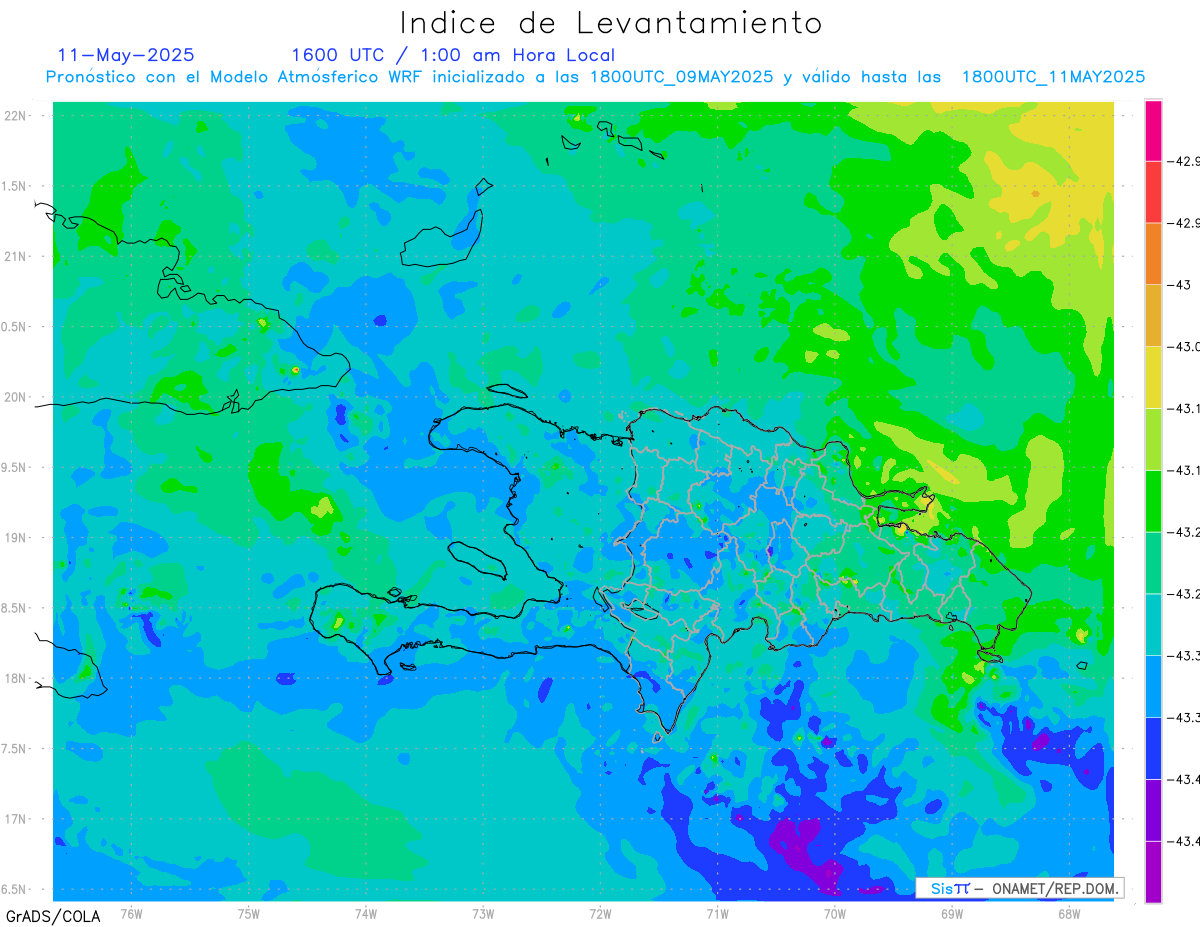Click the "0.5N" latitude label
Image resolution: width=1200 pixels, height=927 pixels.
click(x=15, y=327)
